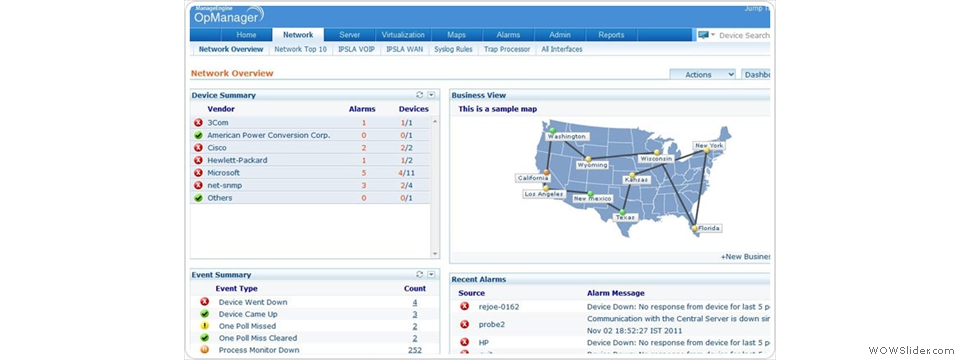Open Network Top 10 sub-menu

301,50
